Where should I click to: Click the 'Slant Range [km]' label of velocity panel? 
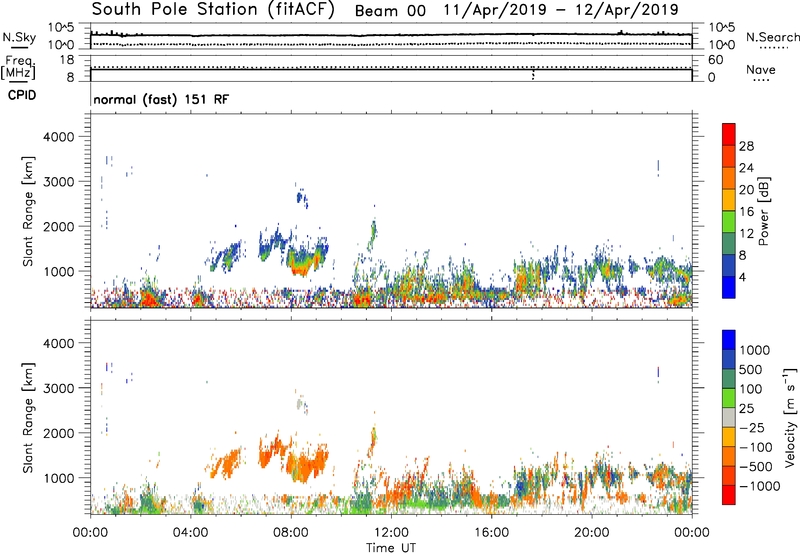click(x=28, y=418)
